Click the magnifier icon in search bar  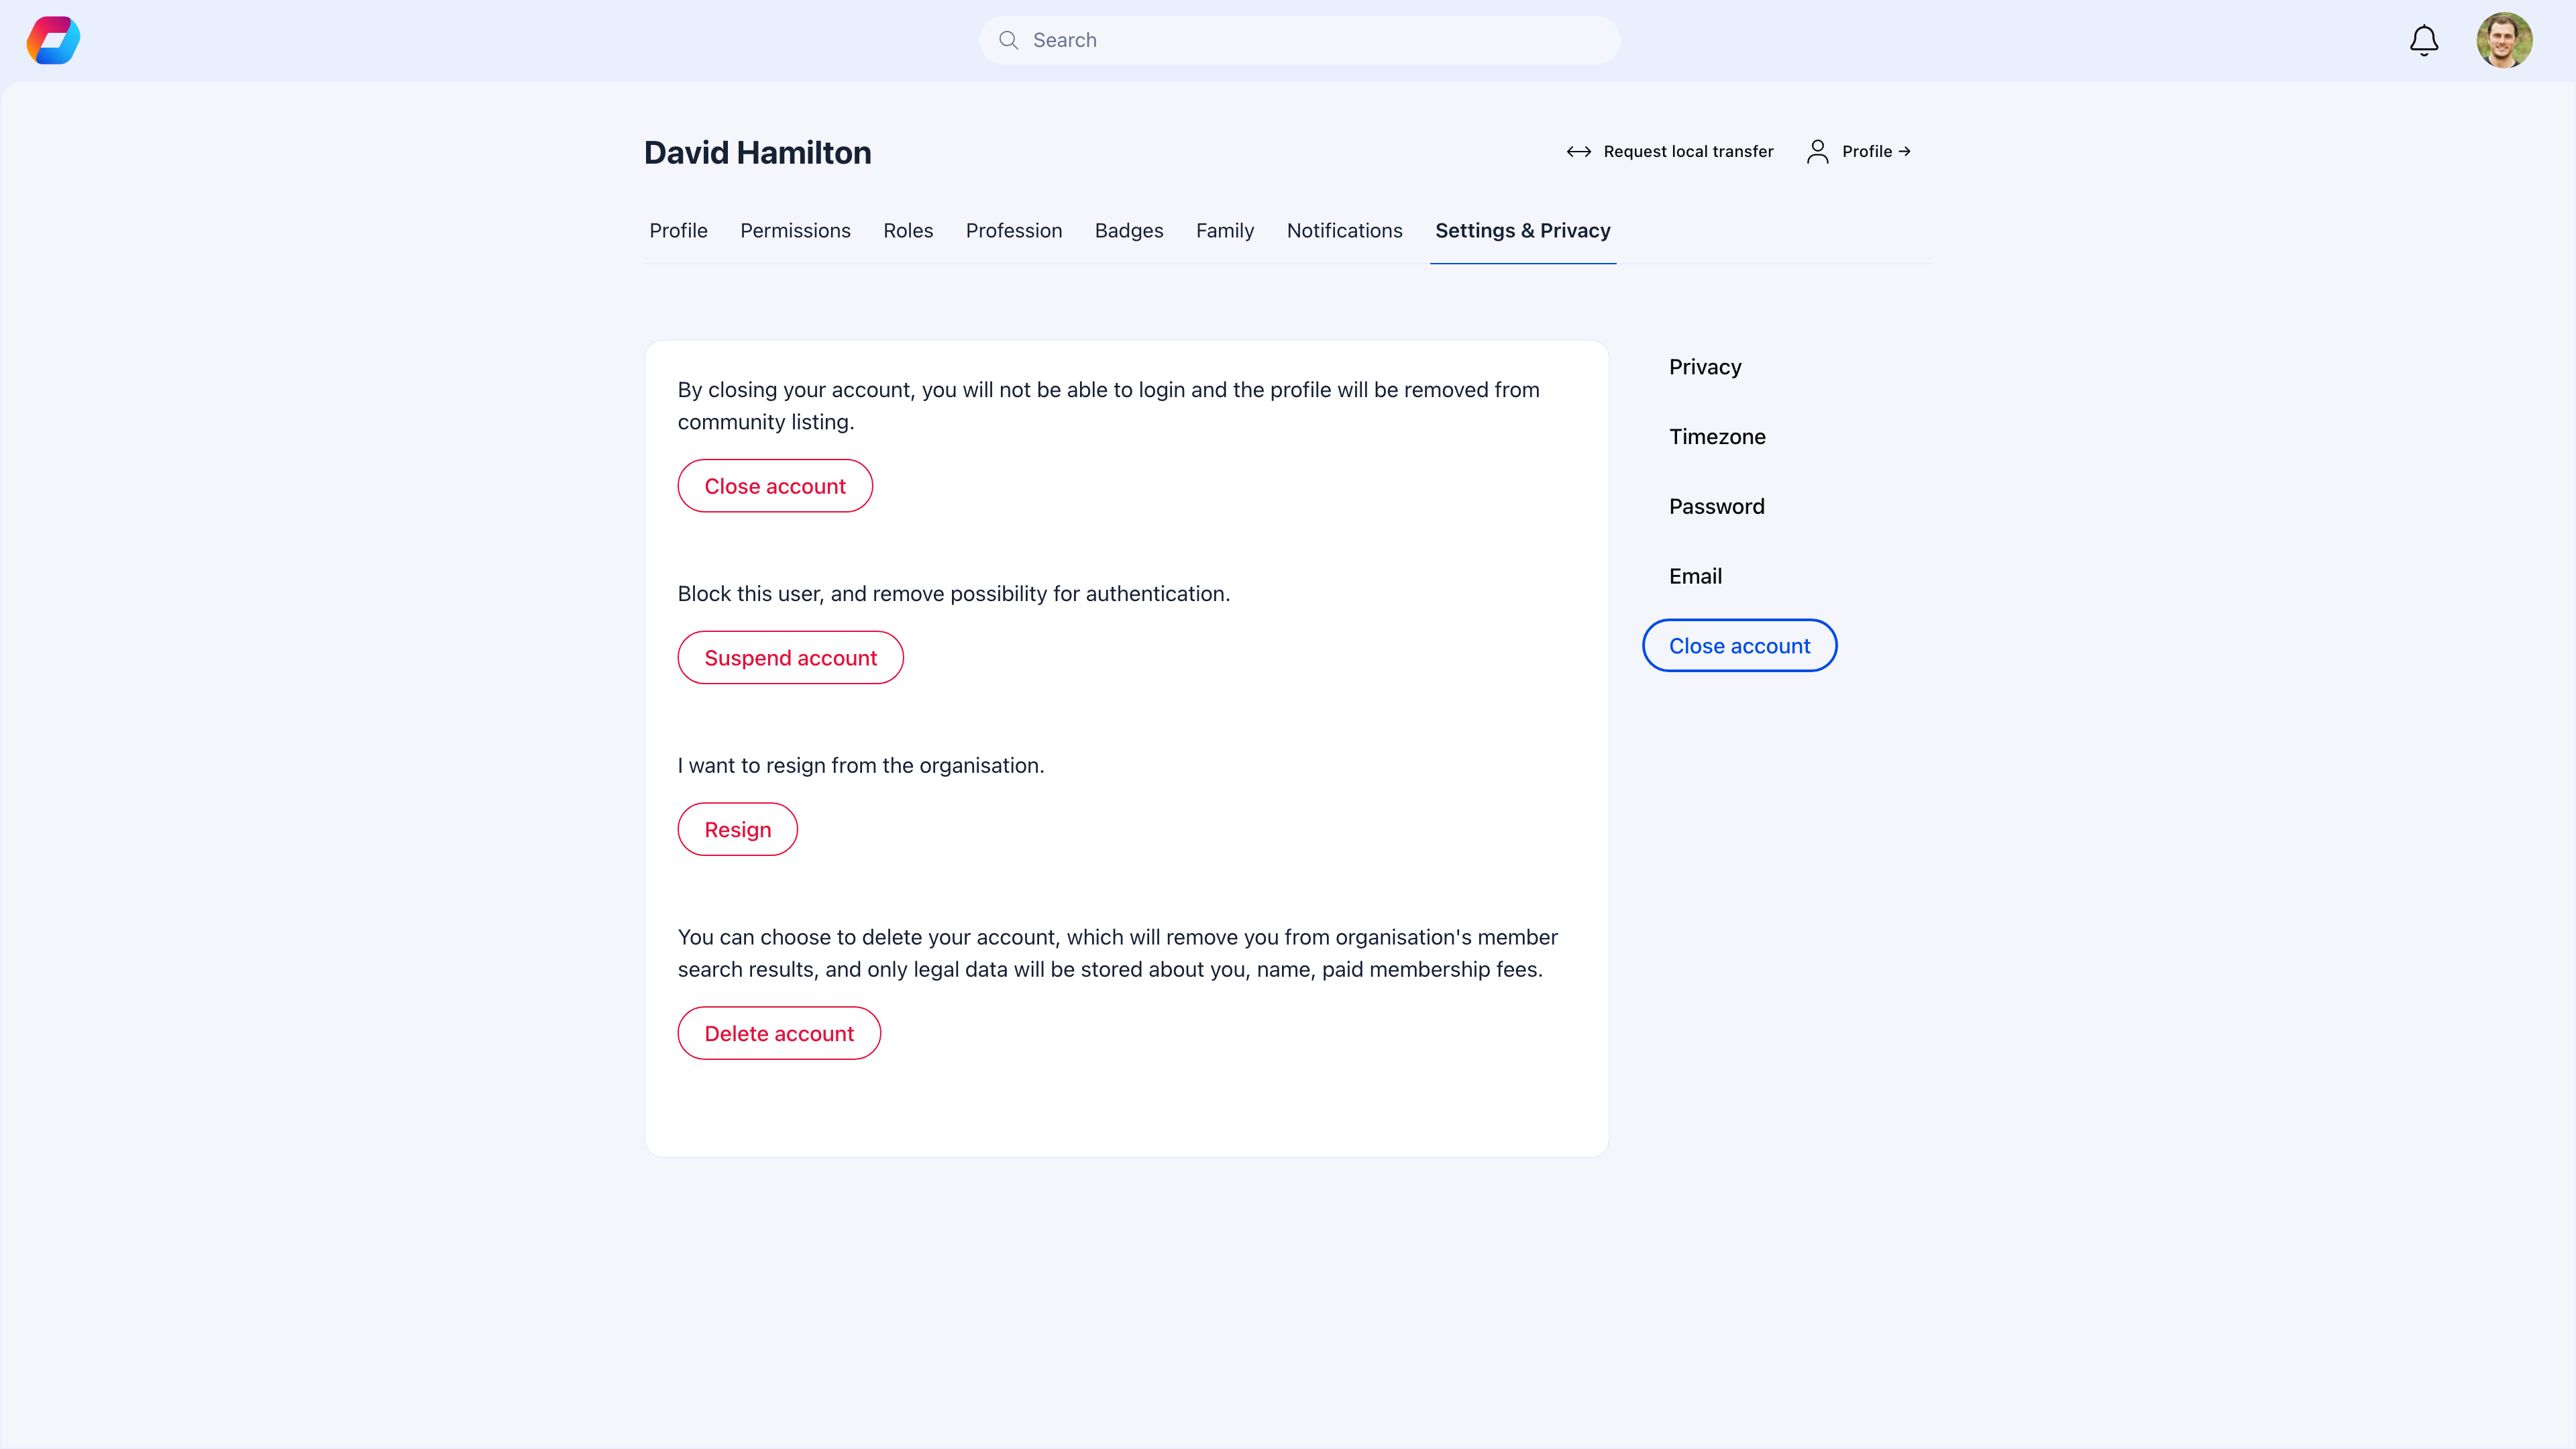pyautogui.click(x=1009, y=40)
